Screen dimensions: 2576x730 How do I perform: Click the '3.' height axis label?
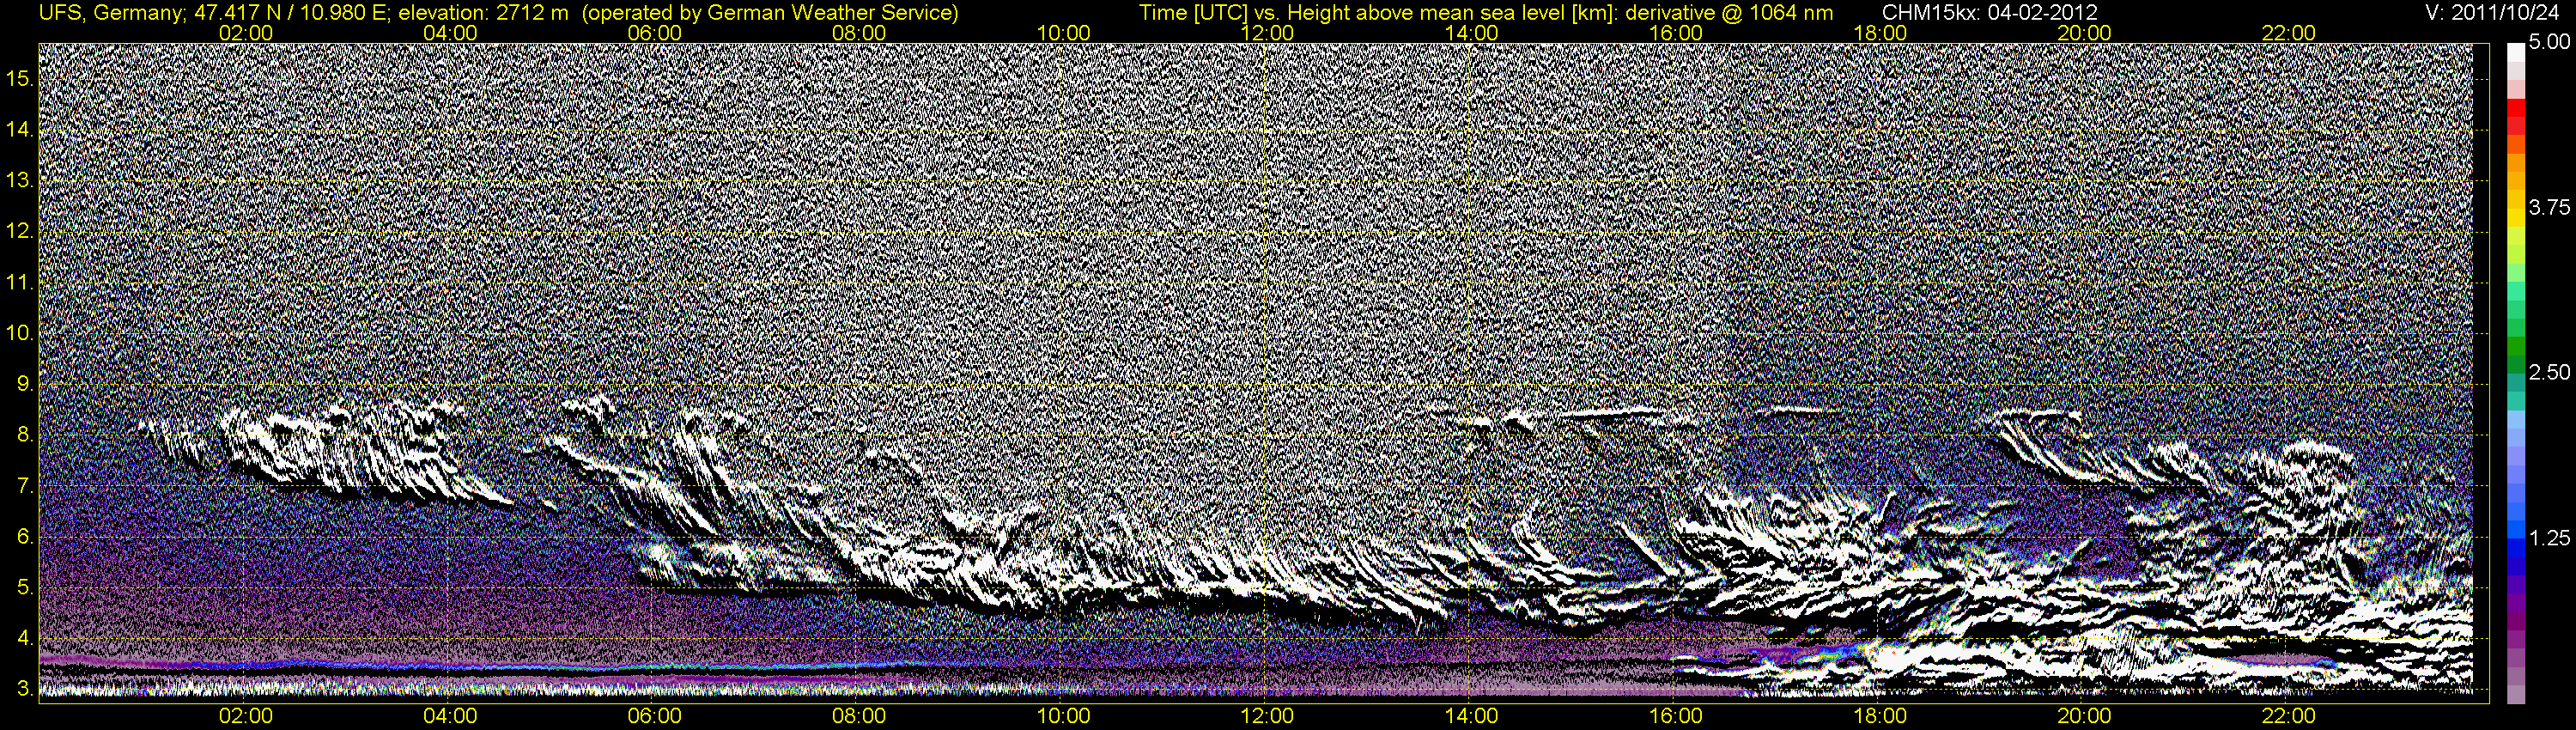pos(26,689)
